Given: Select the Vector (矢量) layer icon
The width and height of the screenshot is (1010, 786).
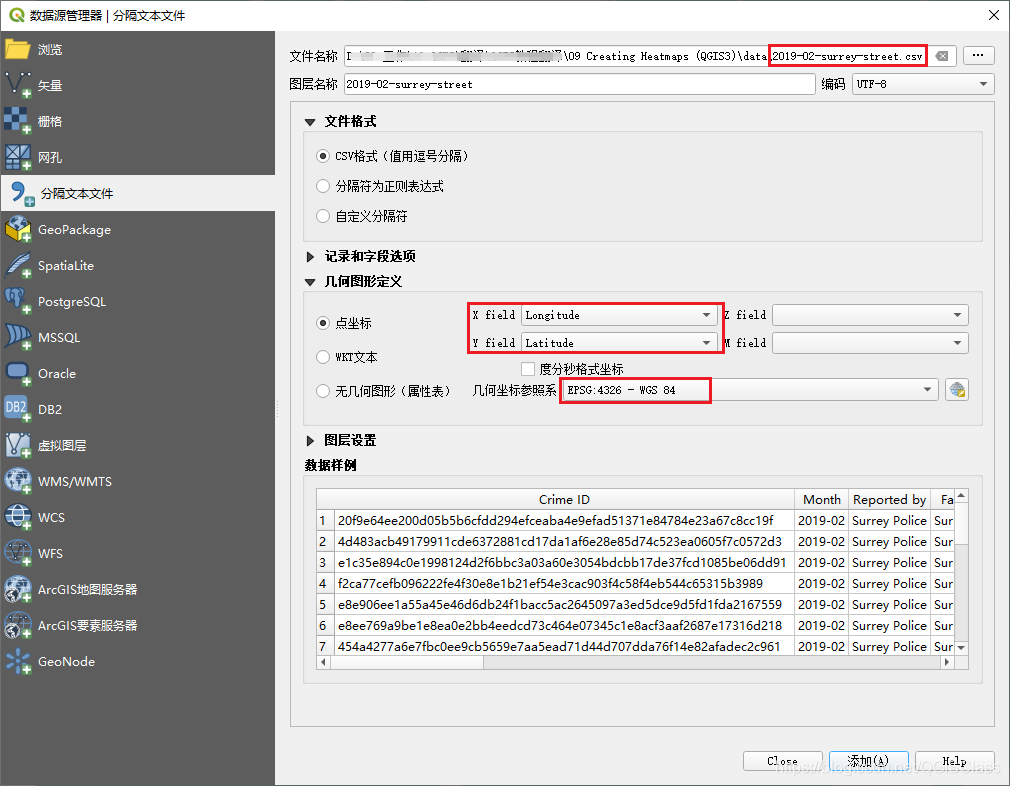Looking at the screenshot, I should pyautogui.click(x=17, y=85).
